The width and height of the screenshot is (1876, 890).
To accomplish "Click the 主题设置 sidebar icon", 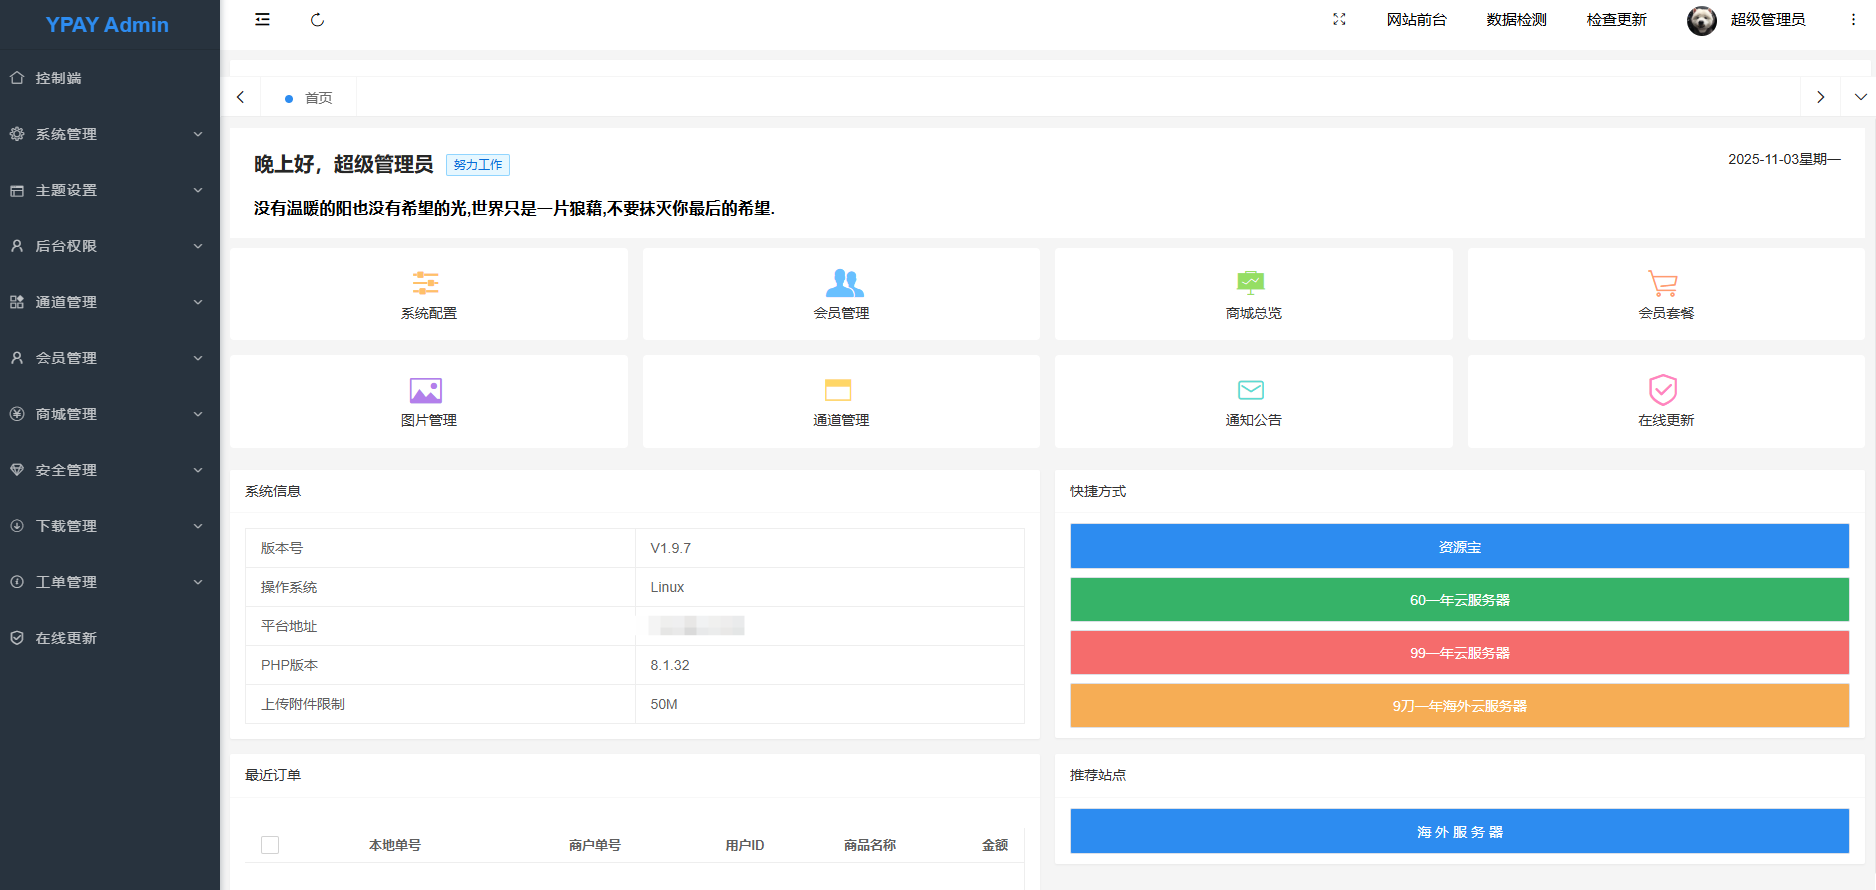I will point(17,190).
